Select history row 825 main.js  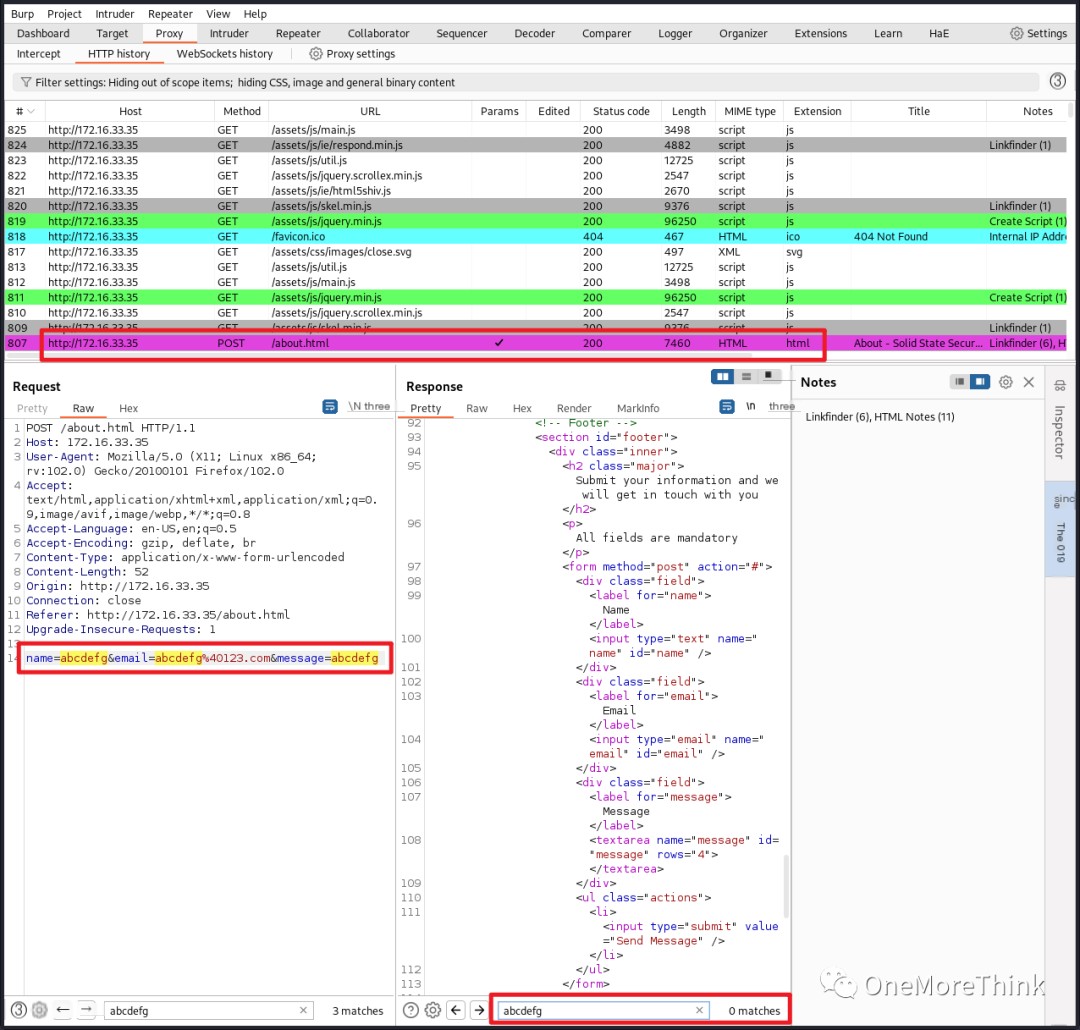tap(536, 130)
